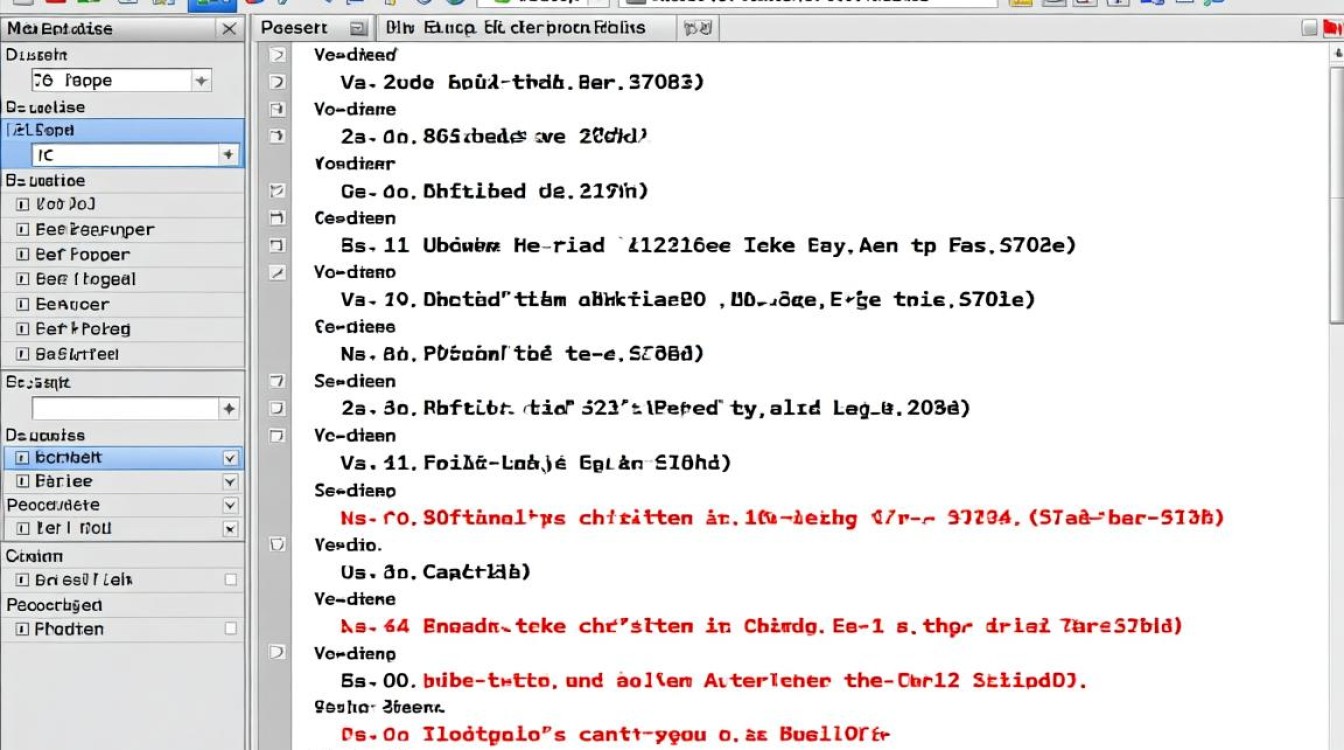Screen dimensions: 1344x750
Task: Enable the empty checkbox beside Phodten
Action: [231, 629]
